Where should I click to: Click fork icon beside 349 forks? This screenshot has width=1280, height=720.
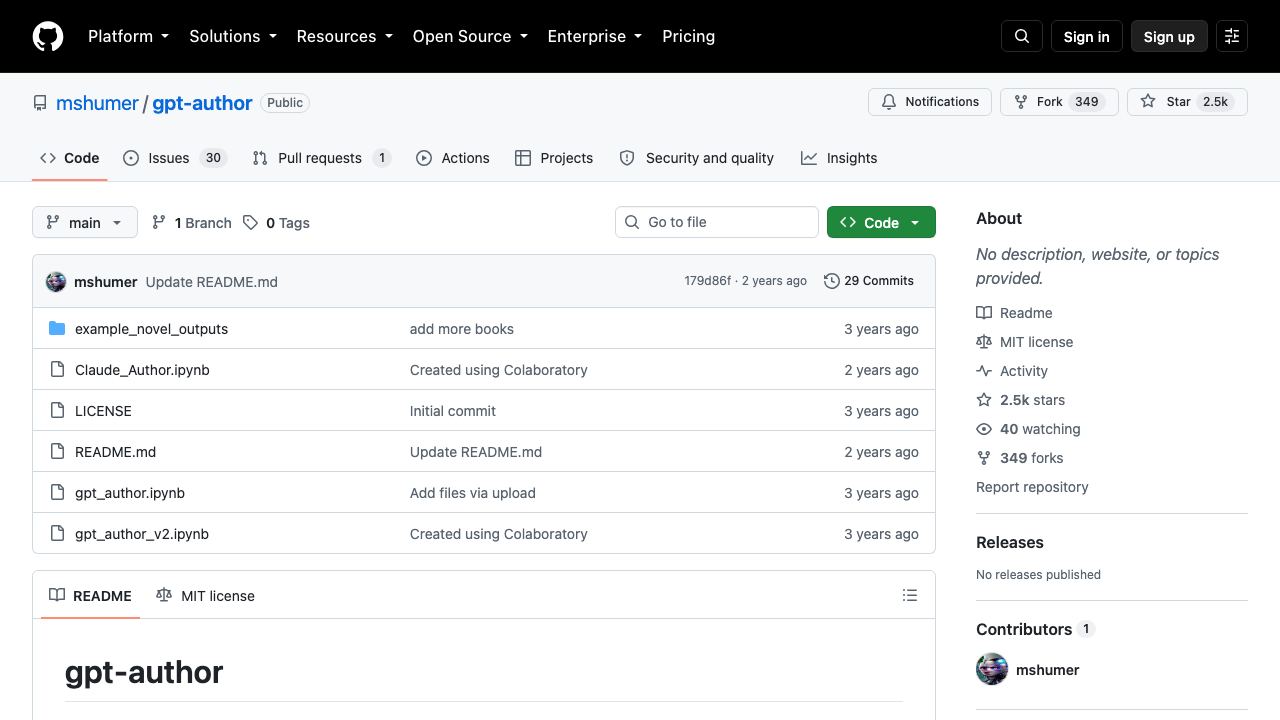point(984,458)
